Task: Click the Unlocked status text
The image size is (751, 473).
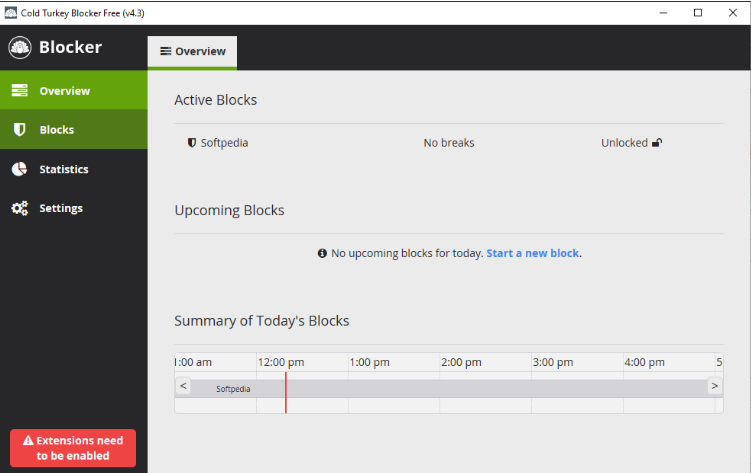Action: [624, 143]
